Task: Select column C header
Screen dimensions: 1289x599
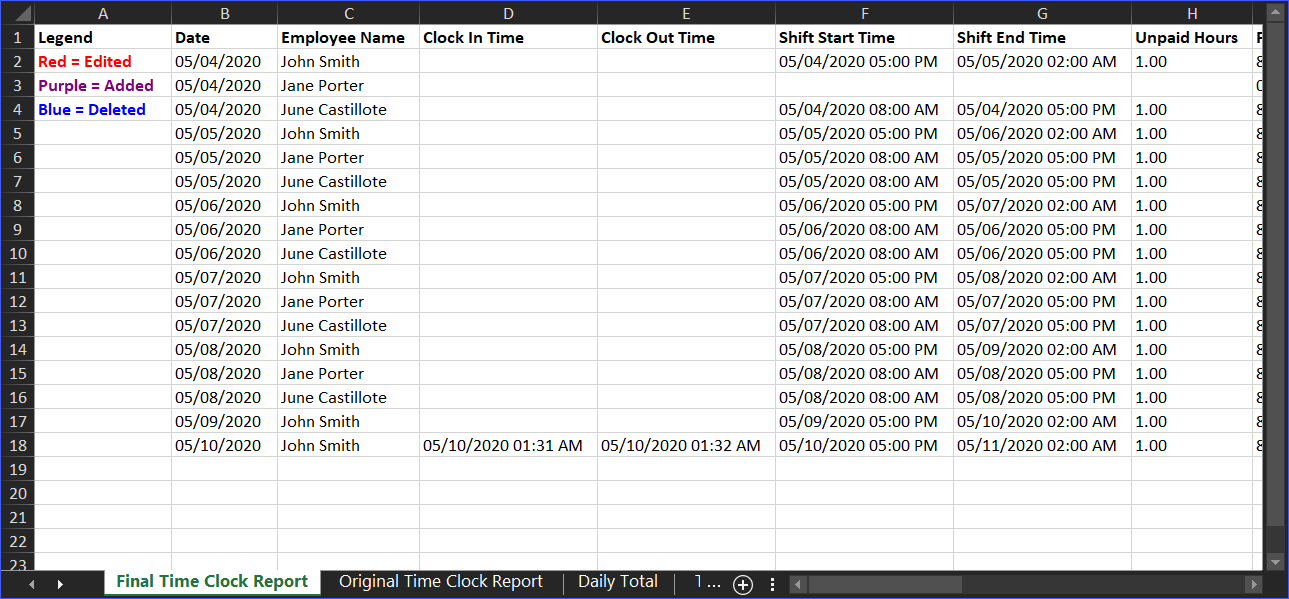Action: point(348,14)
